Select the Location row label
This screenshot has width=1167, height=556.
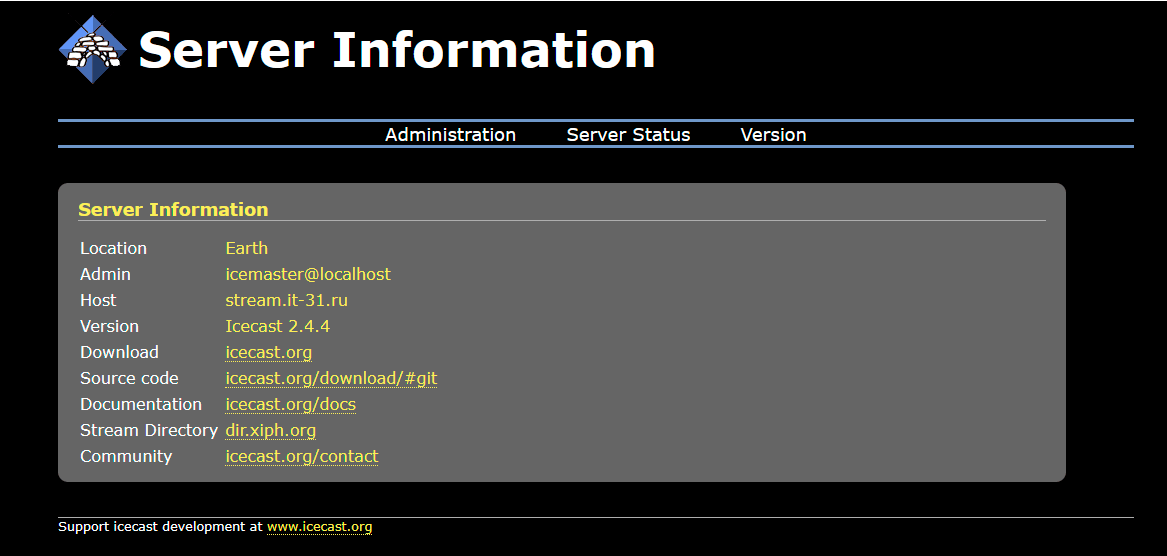pos(113,249)
